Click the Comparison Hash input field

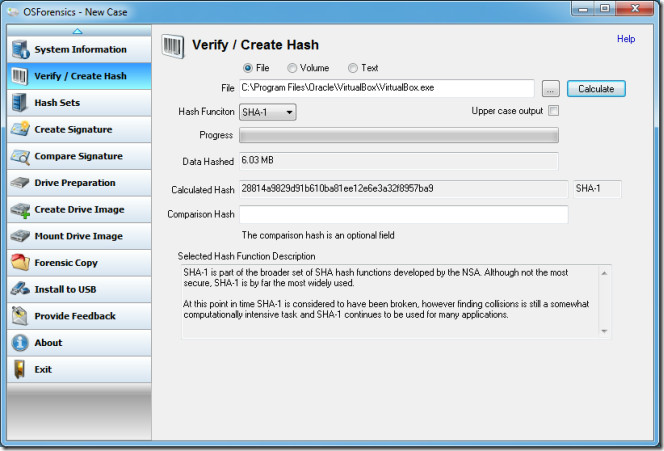pyautogui.click(x=404, y=214)
